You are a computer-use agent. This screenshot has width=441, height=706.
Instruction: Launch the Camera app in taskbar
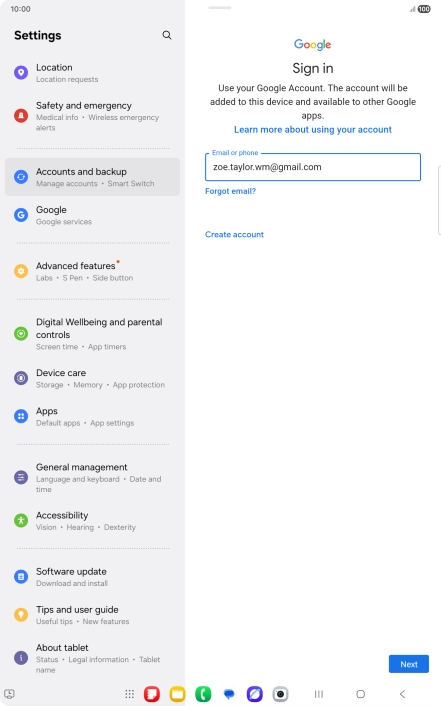pyautogui.click(x=280, y=694)
